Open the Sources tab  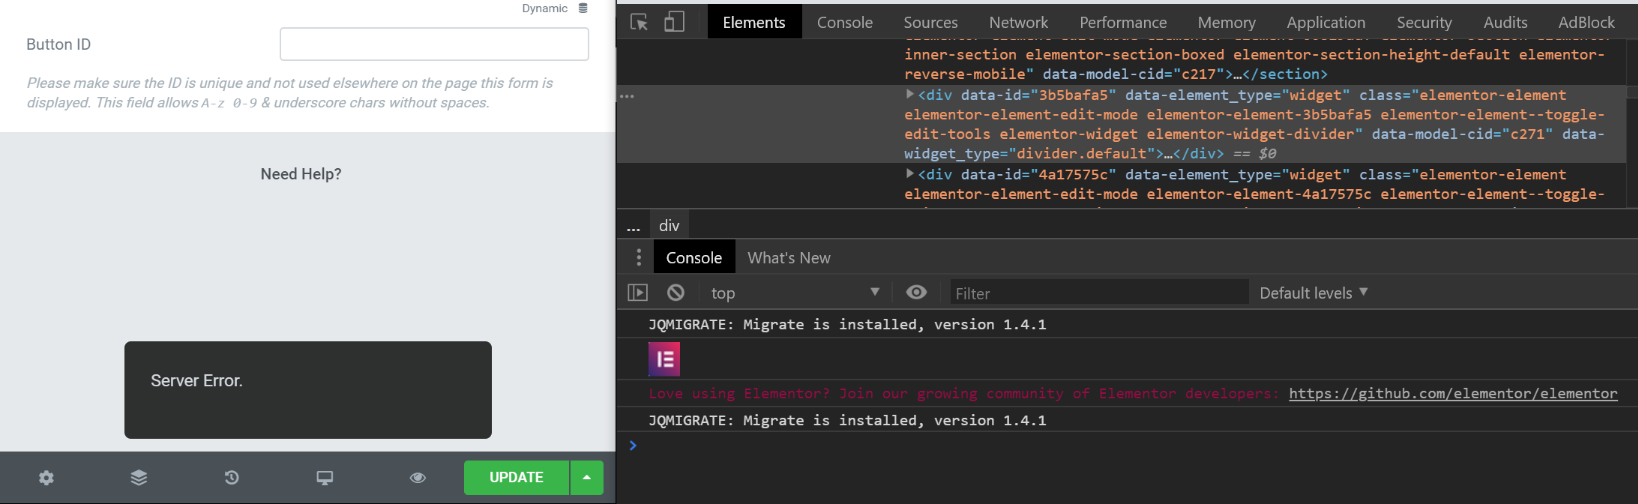931,22
